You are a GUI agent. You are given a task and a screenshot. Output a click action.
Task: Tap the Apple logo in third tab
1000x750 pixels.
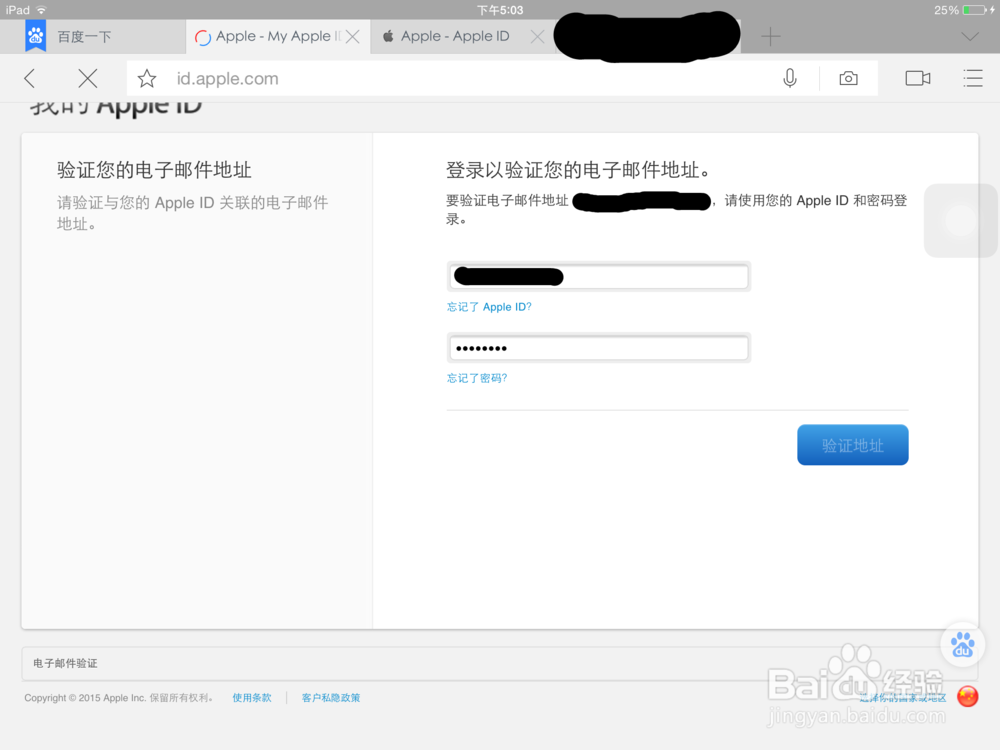[x=388, y=36]
